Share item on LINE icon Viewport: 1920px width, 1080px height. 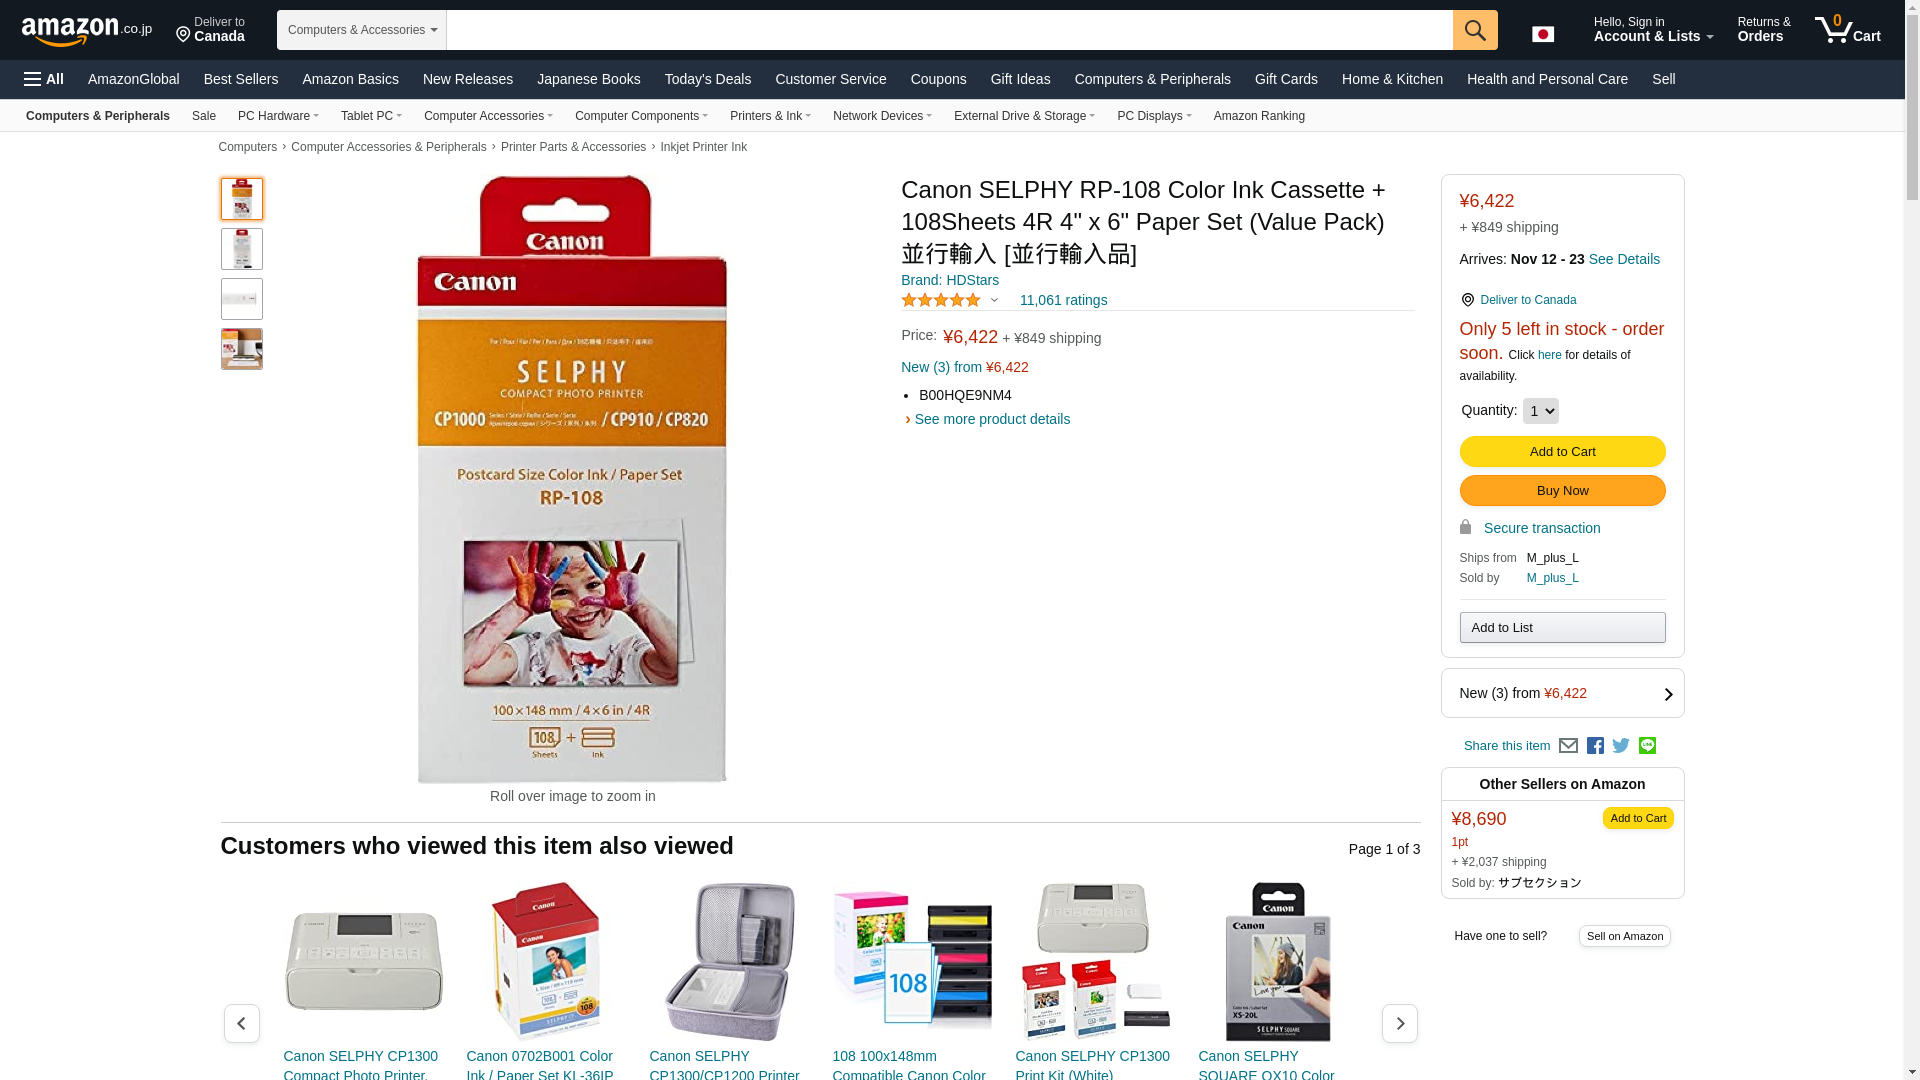click(x=1647, y=746)
